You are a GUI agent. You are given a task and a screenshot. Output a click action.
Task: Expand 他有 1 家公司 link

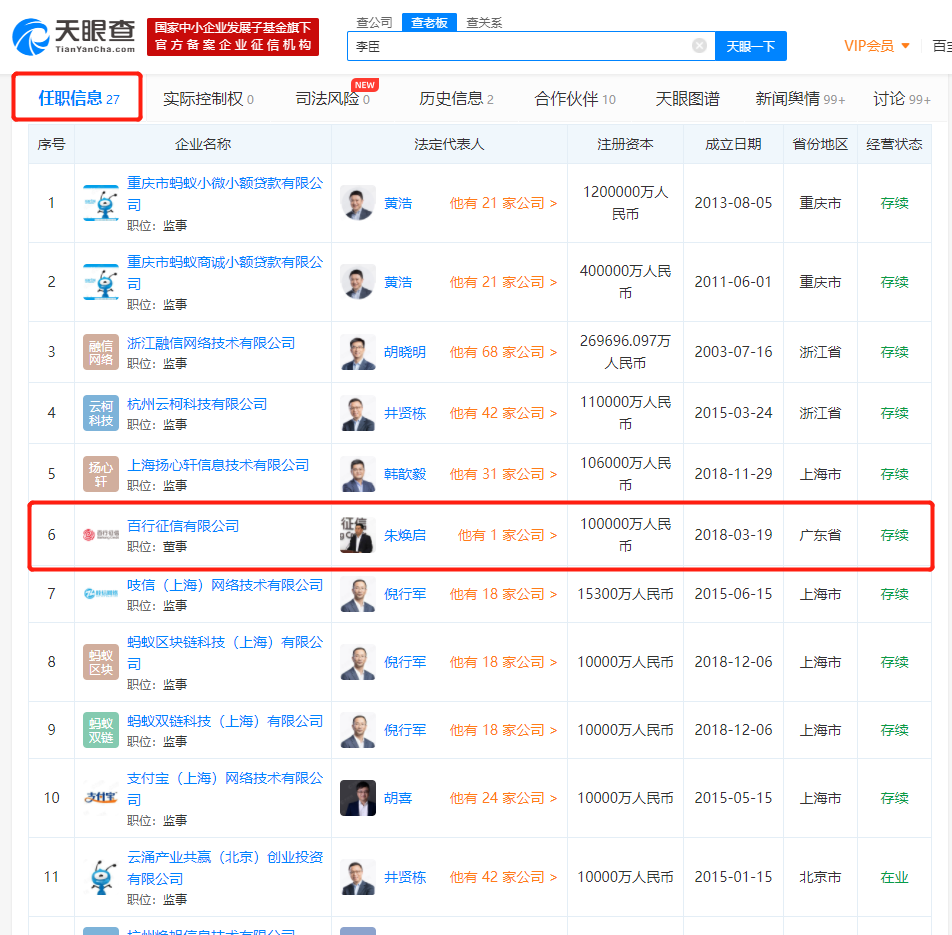click(x=507, y=535)
